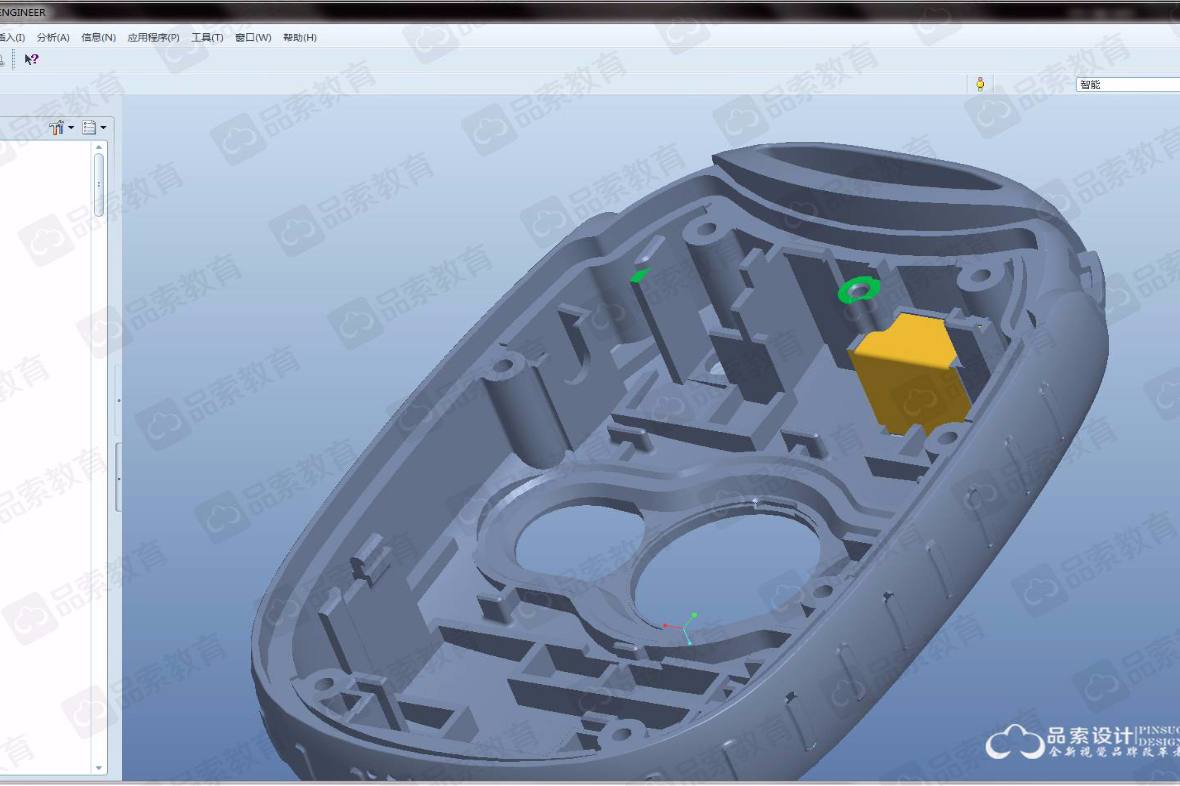The width and height of the screenshot is (1180, 786).
Task: Click the regeneration traffic light status icon
Action: [x=980, y=84]
